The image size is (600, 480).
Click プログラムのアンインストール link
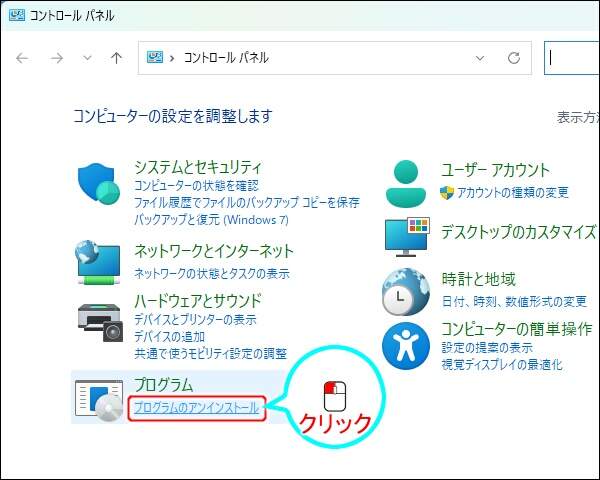[197, 408]
